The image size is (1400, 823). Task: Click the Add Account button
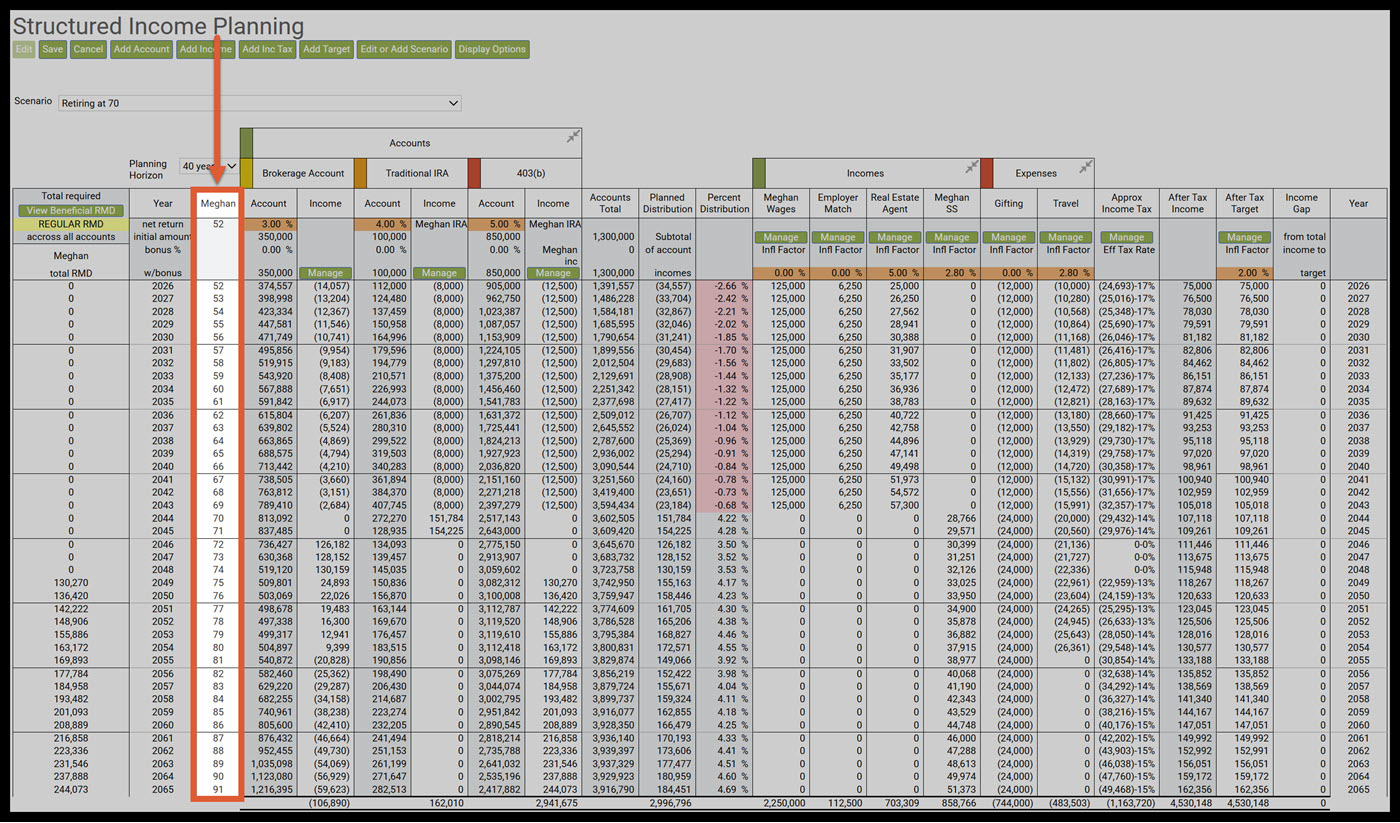click(142, 49)
